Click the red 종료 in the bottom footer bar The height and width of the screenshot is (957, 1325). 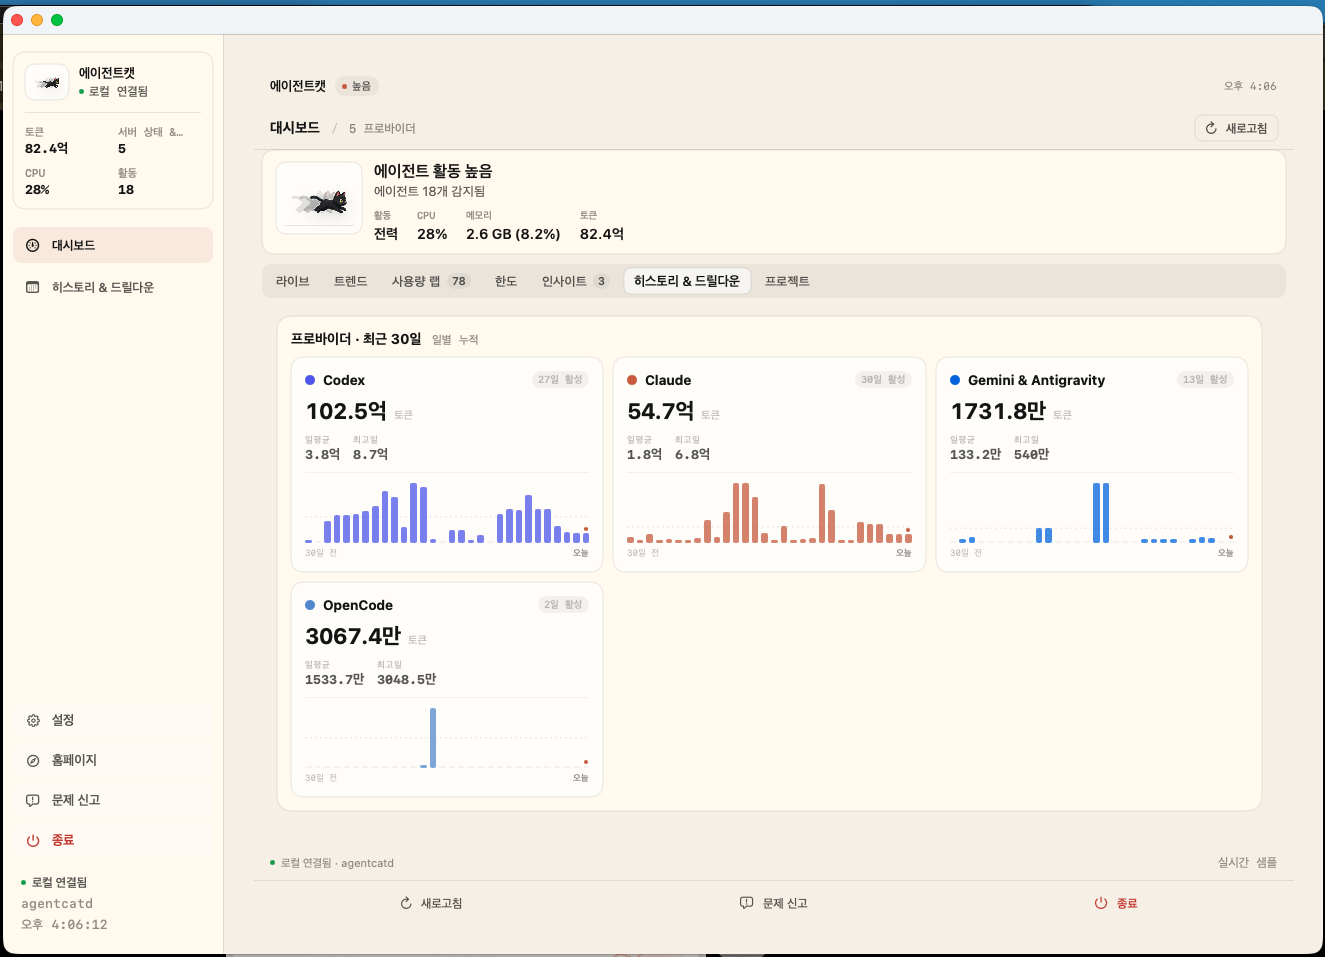point(1116,903)
